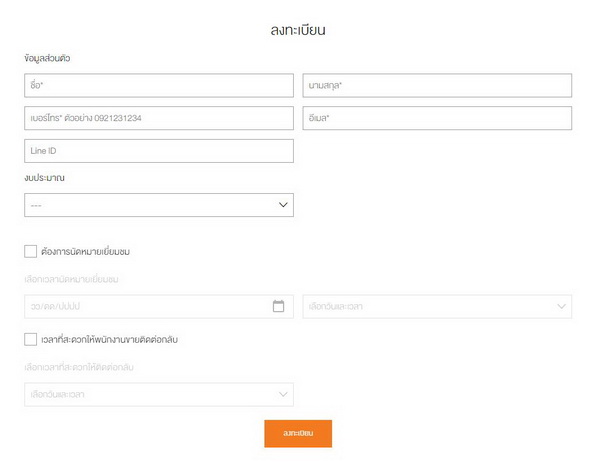Viewport: 600px width, 463px height.
Task: Click the calendar icon in the date field
Action: pyautogui.click(x=279, y=306)
